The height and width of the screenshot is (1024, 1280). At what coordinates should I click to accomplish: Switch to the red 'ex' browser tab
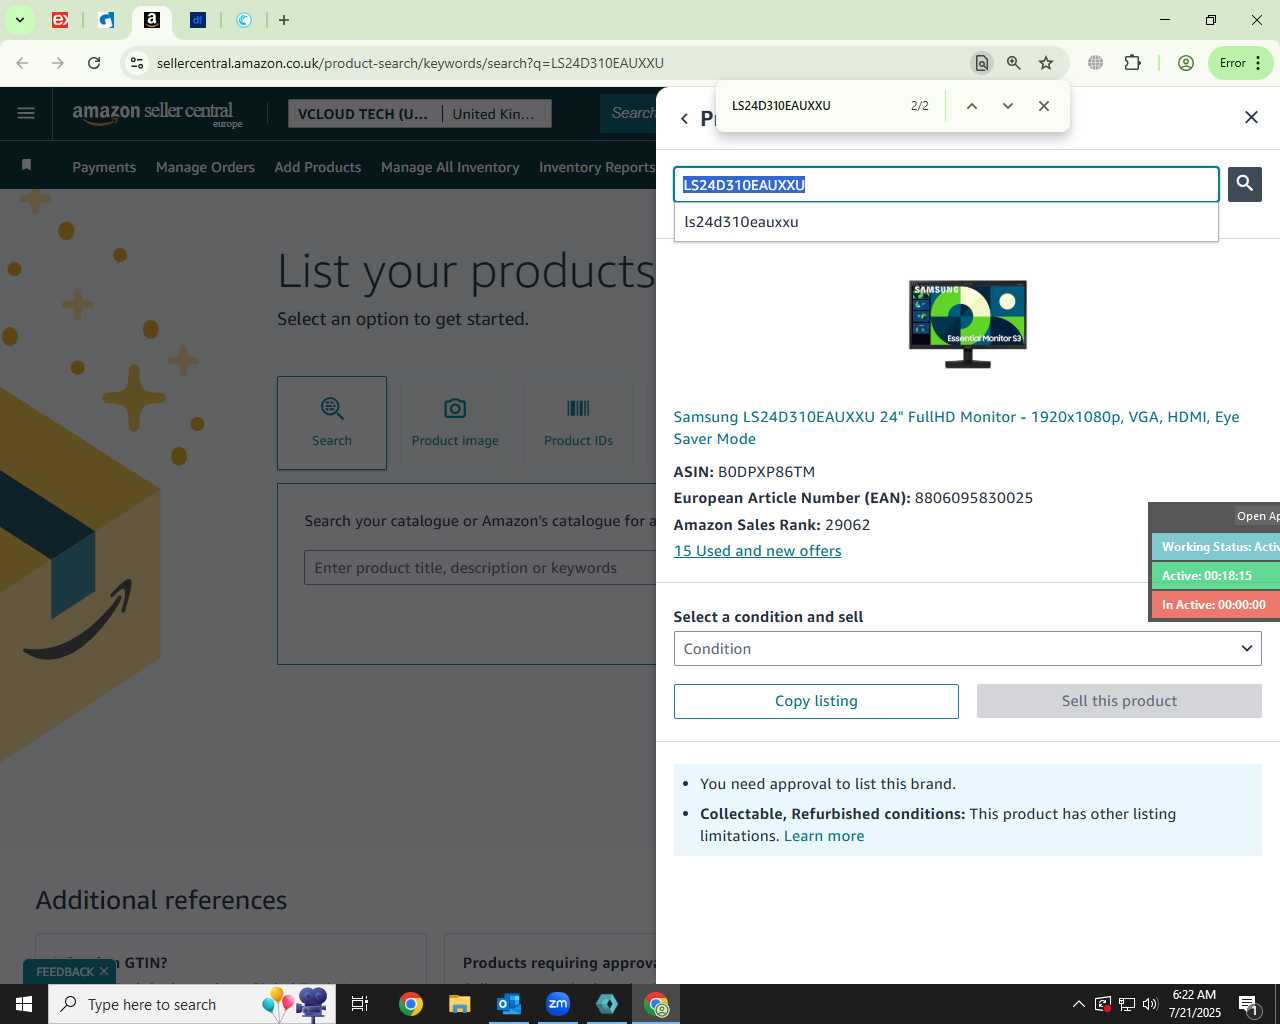pos(60,20)
